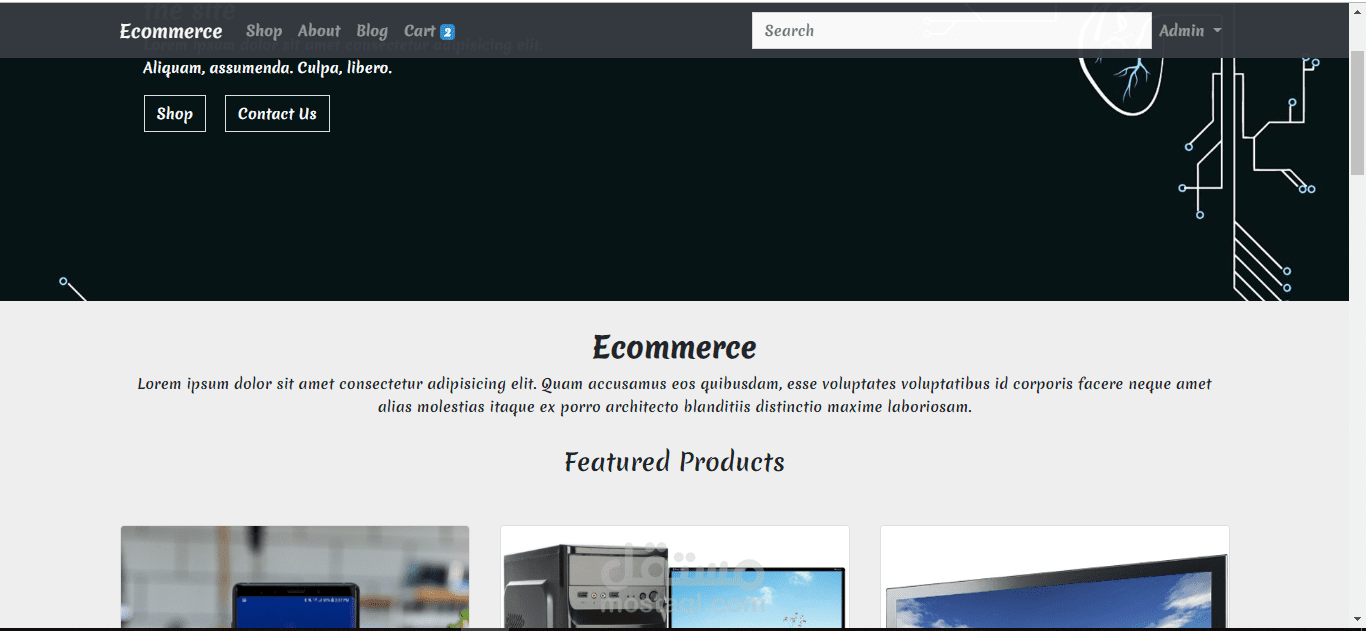Open the Shop page from navbar

tap(264, 31)
